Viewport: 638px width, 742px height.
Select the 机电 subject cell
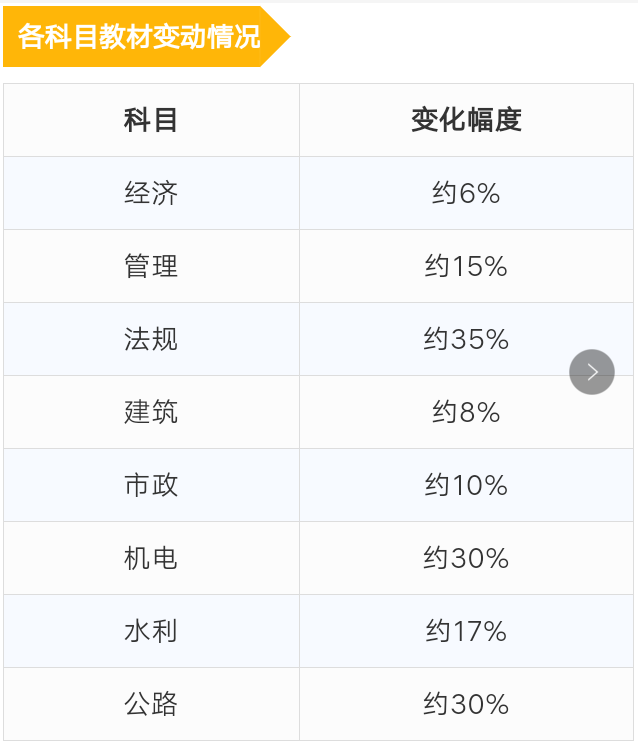[x=151, y=558]
